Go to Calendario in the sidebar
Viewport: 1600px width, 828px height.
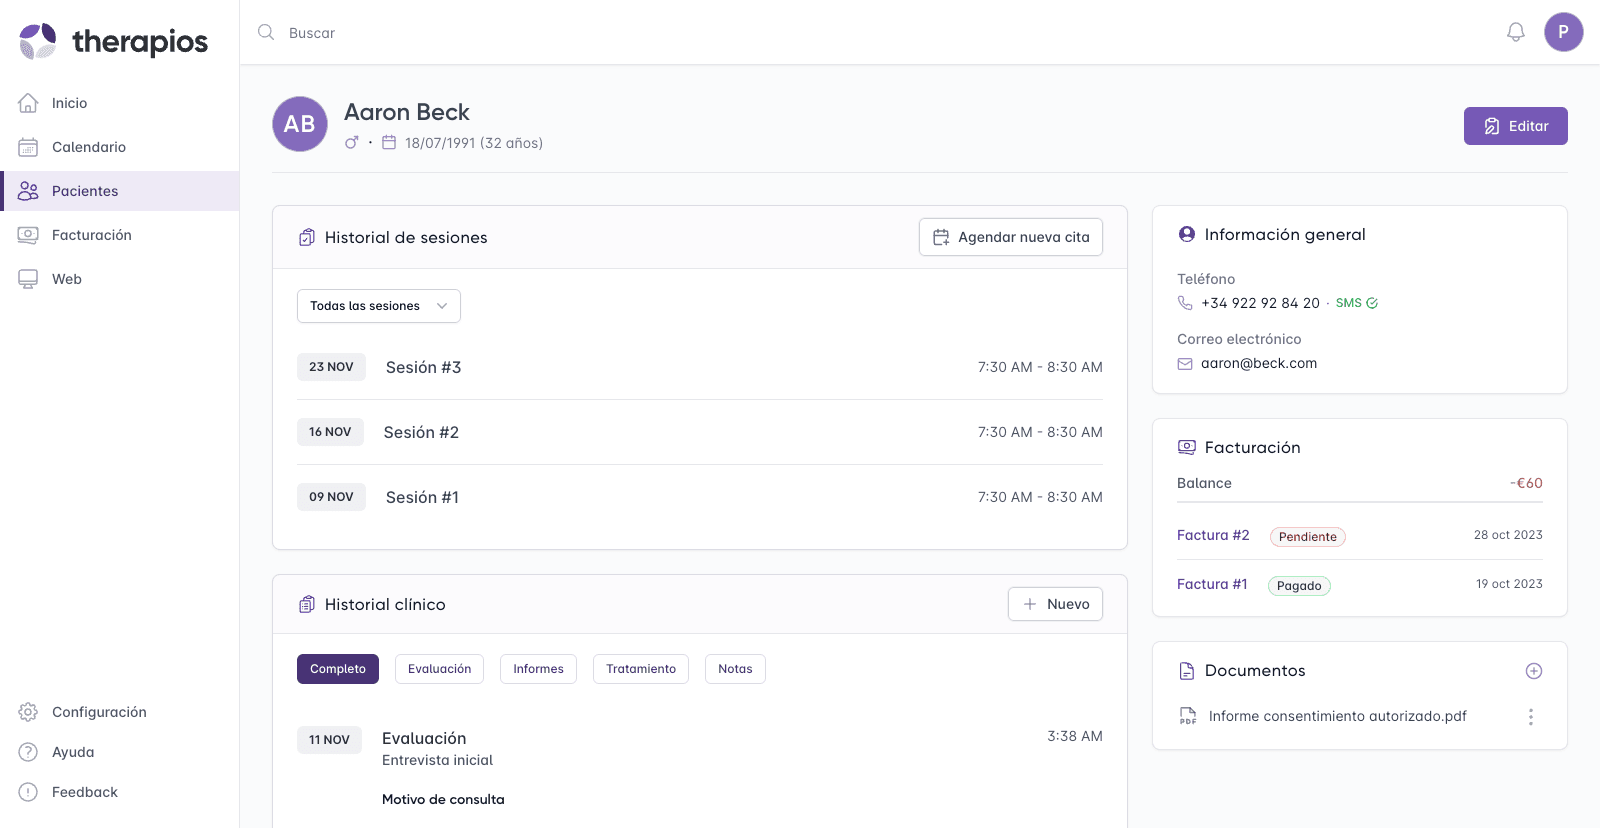(x=89, y=147)
